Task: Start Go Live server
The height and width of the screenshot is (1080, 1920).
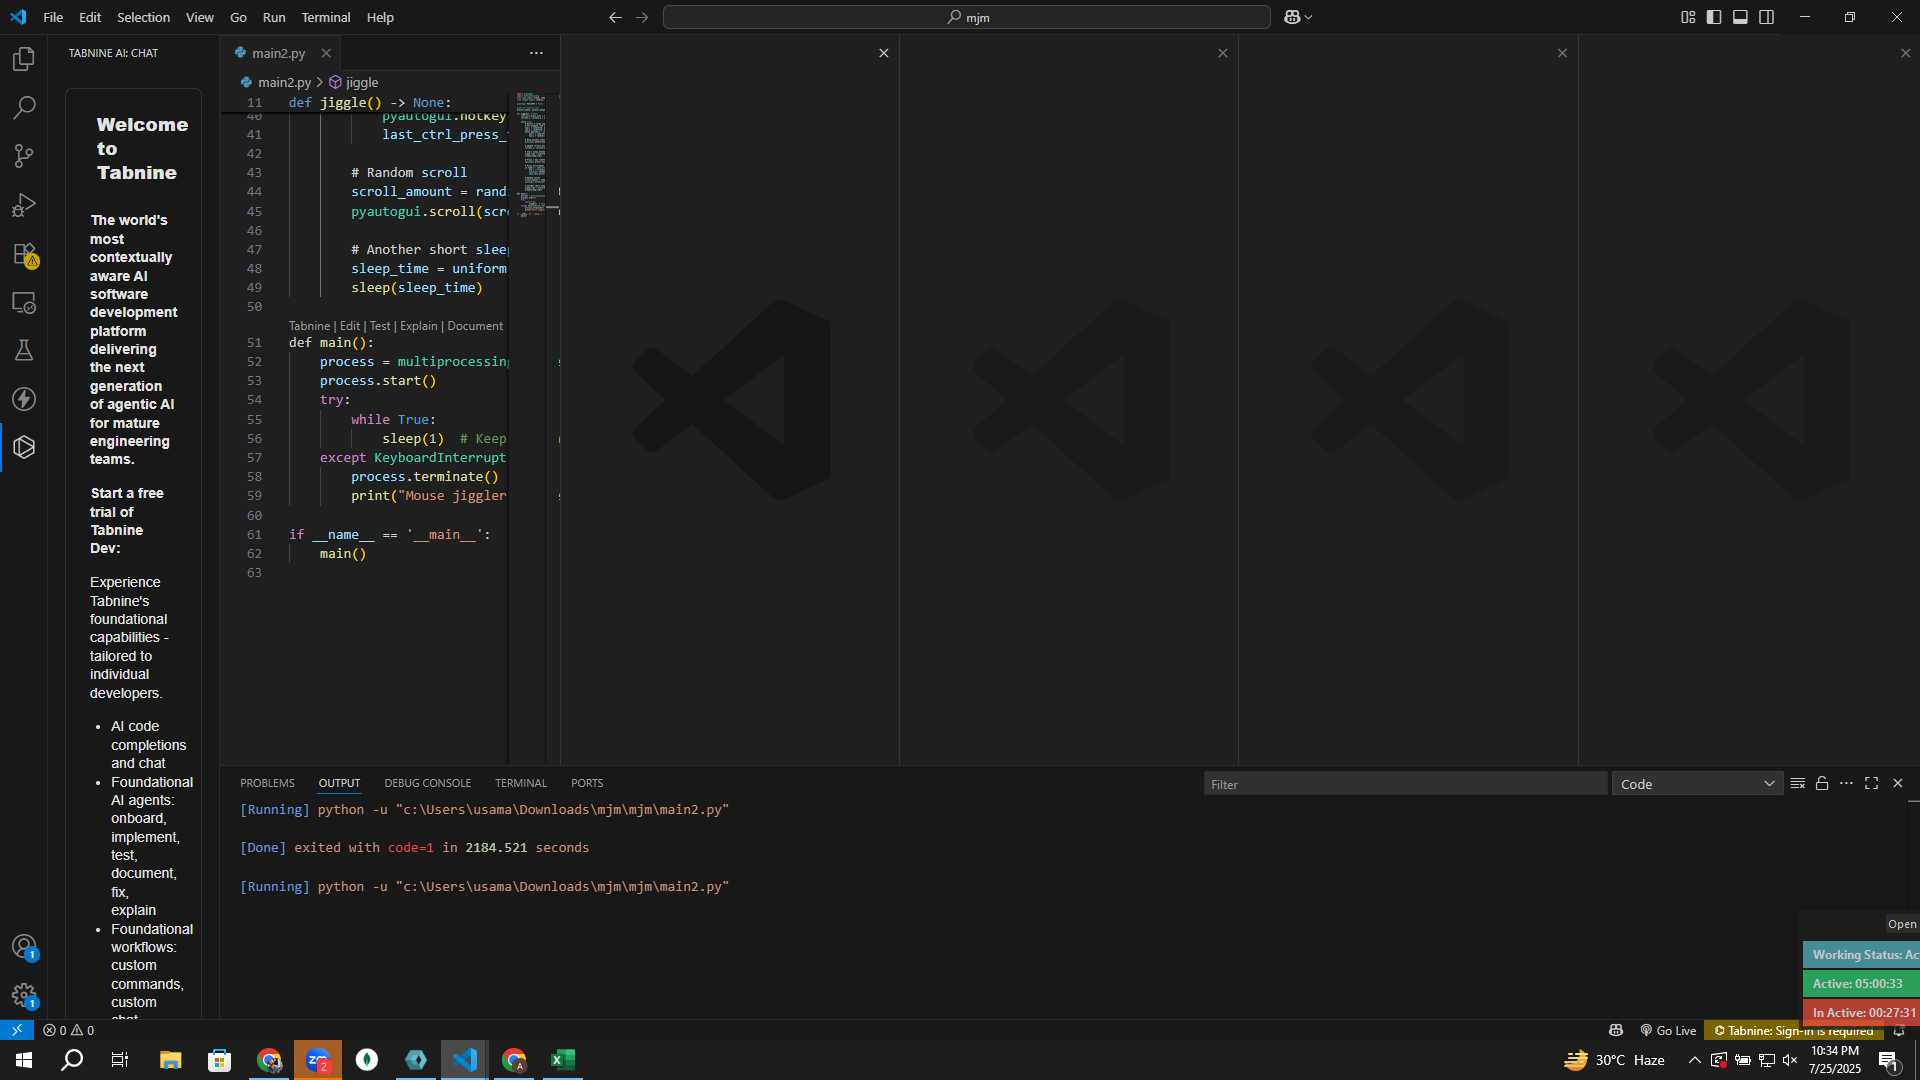Action: pyautogui.click(x=1668, y=1030)
